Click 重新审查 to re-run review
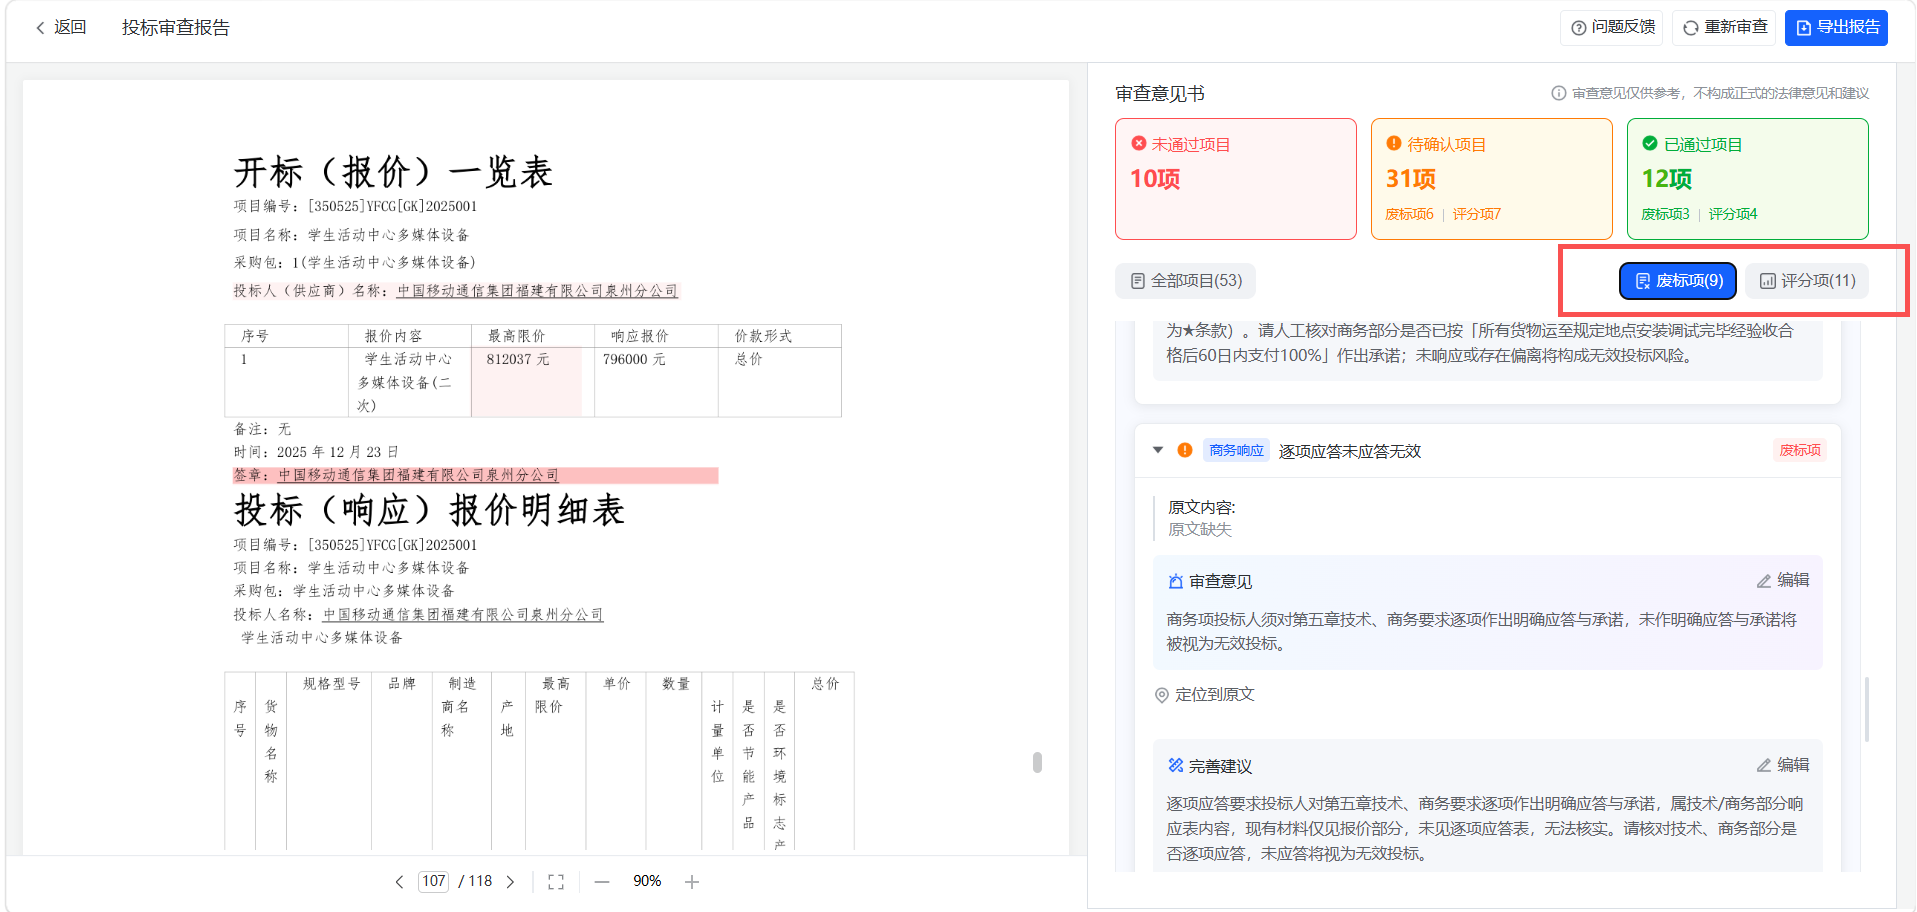Image resolution: width=1917 pixels, height=912 pixels. [x=1725, y=28]
